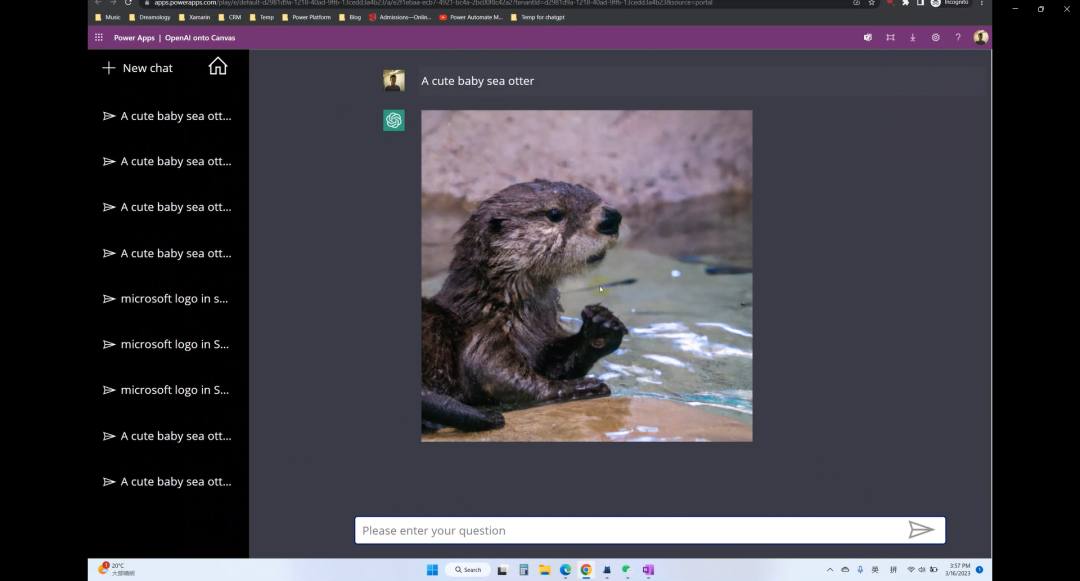Click the 'OpenAI onto Canvas' app name

(x=200, y=38)
